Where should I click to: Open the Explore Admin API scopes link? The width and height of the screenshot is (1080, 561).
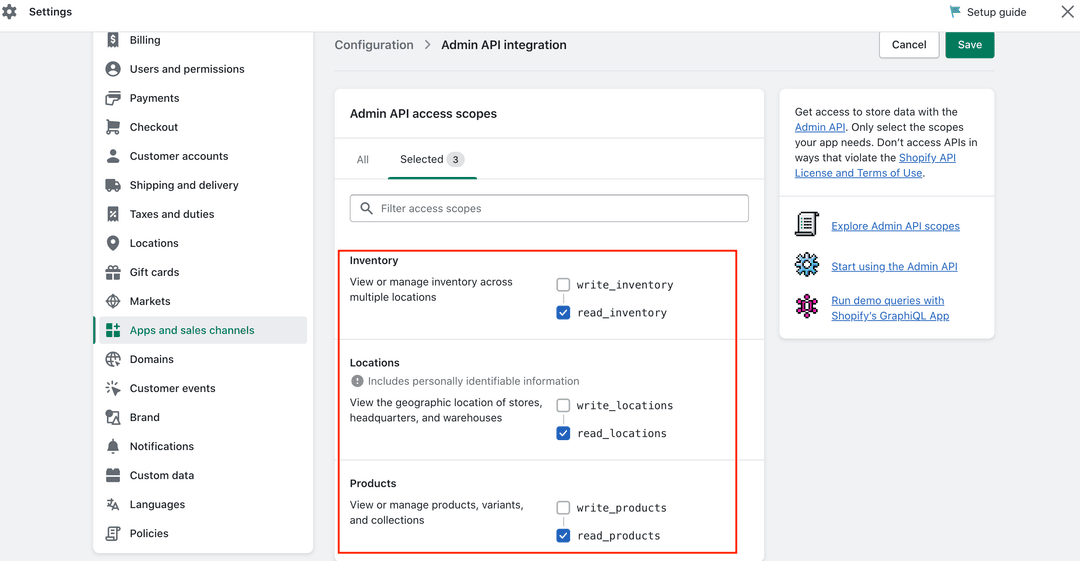coord(895,226)
